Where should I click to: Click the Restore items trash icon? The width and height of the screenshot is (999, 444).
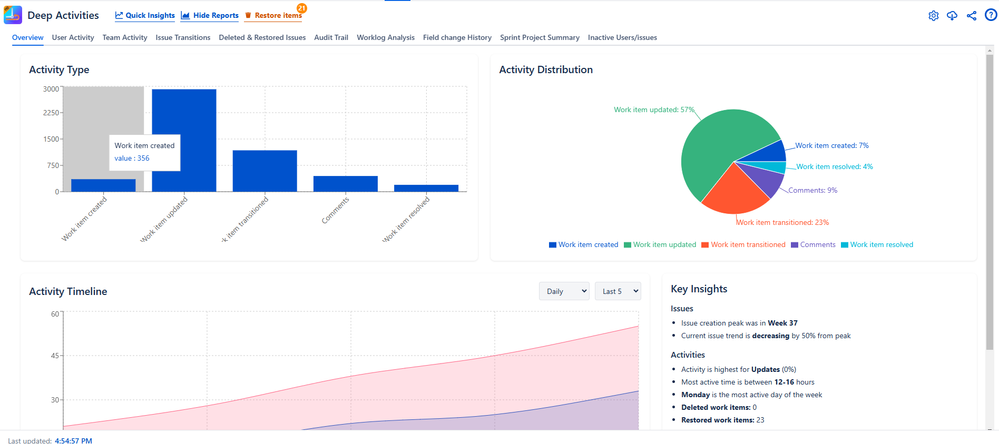[249, 16]
